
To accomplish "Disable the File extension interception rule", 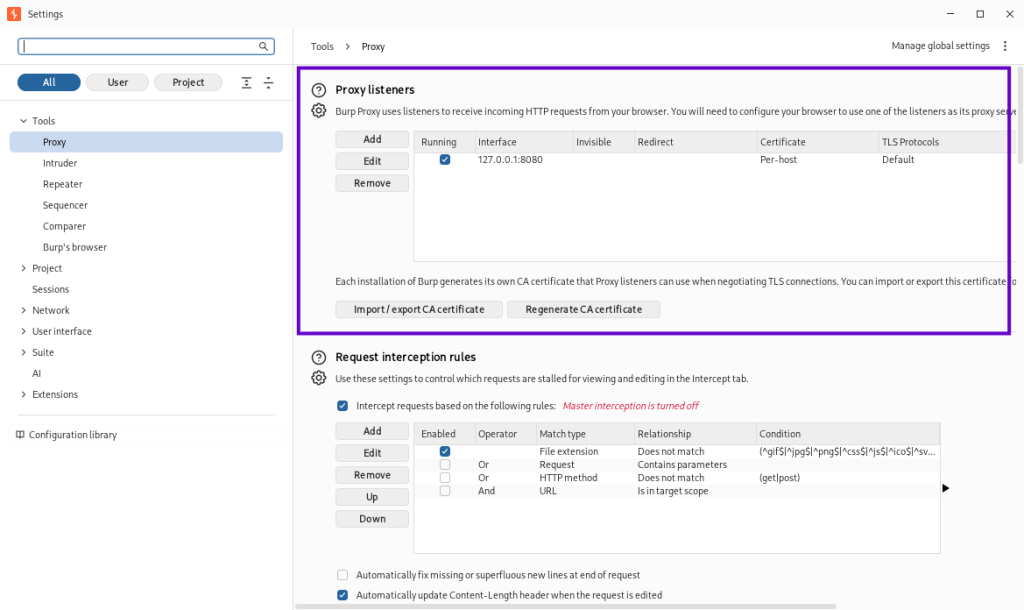I will 445,451.
